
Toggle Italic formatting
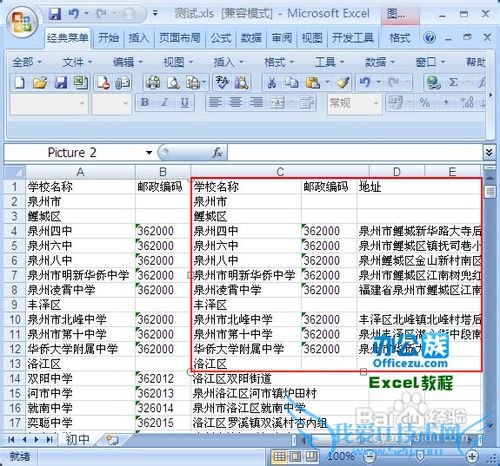(165, 103)
